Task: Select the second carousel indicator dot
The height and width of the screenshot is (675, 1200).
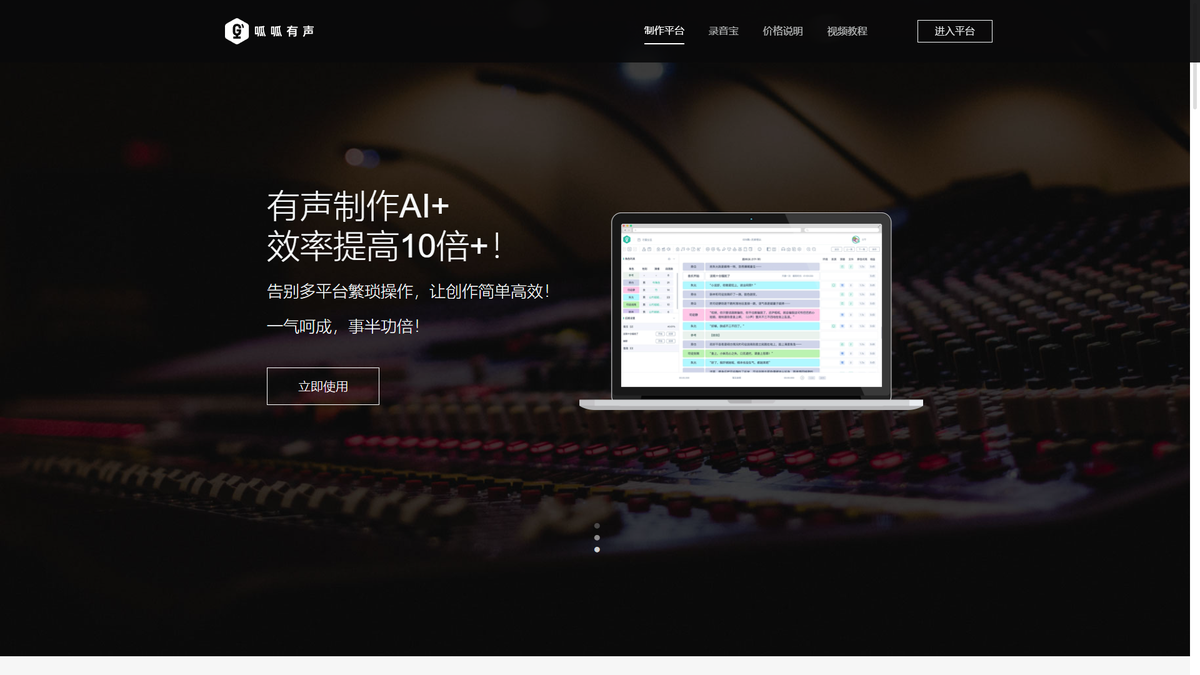Action: tap(597, 537)
